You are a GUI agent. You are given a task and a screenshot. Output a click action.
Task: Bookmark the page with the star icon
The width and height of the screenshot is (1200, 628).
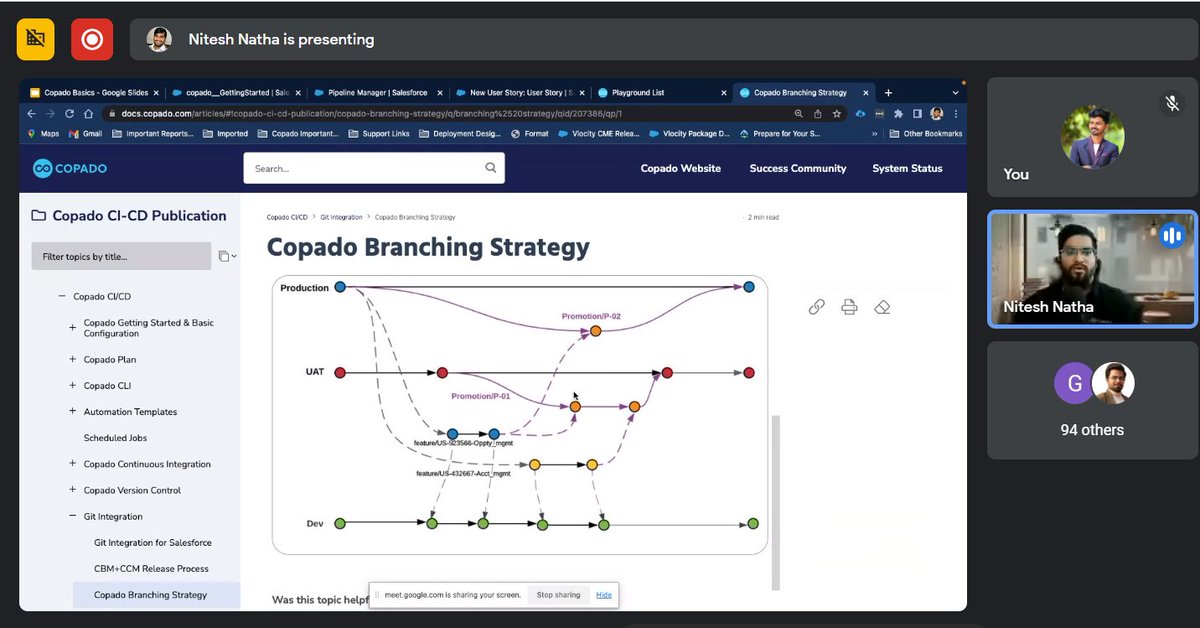[836, 114]
